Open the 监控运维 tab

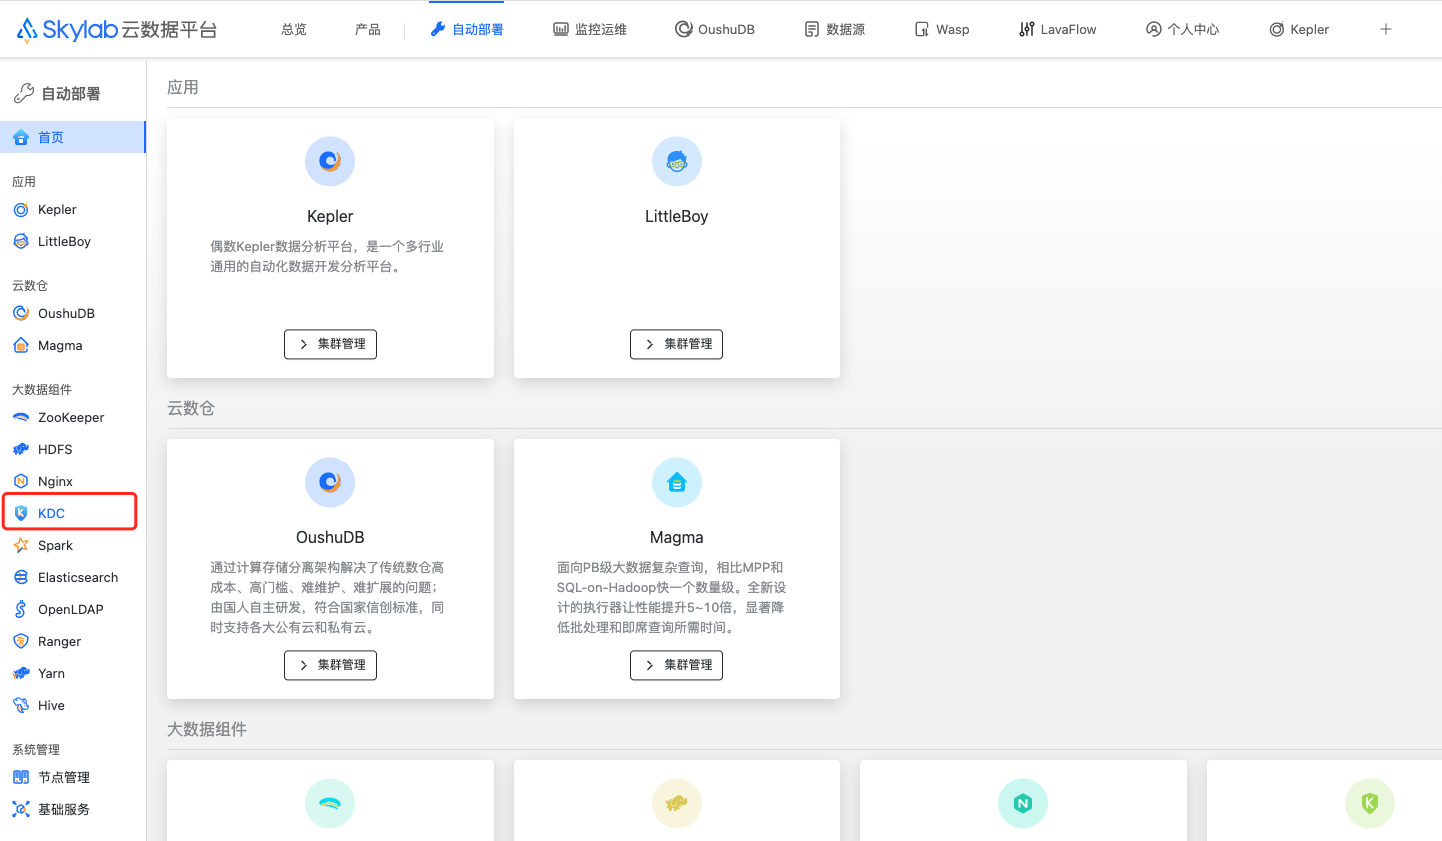(590, 30)
